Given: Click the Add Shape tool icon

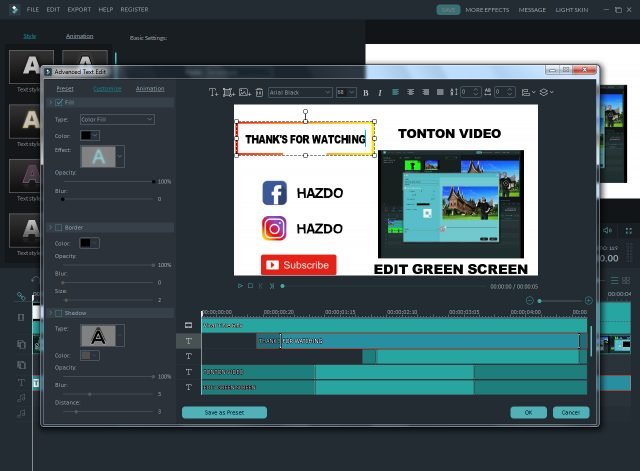Looking at the screenshot, I should 229,92.
